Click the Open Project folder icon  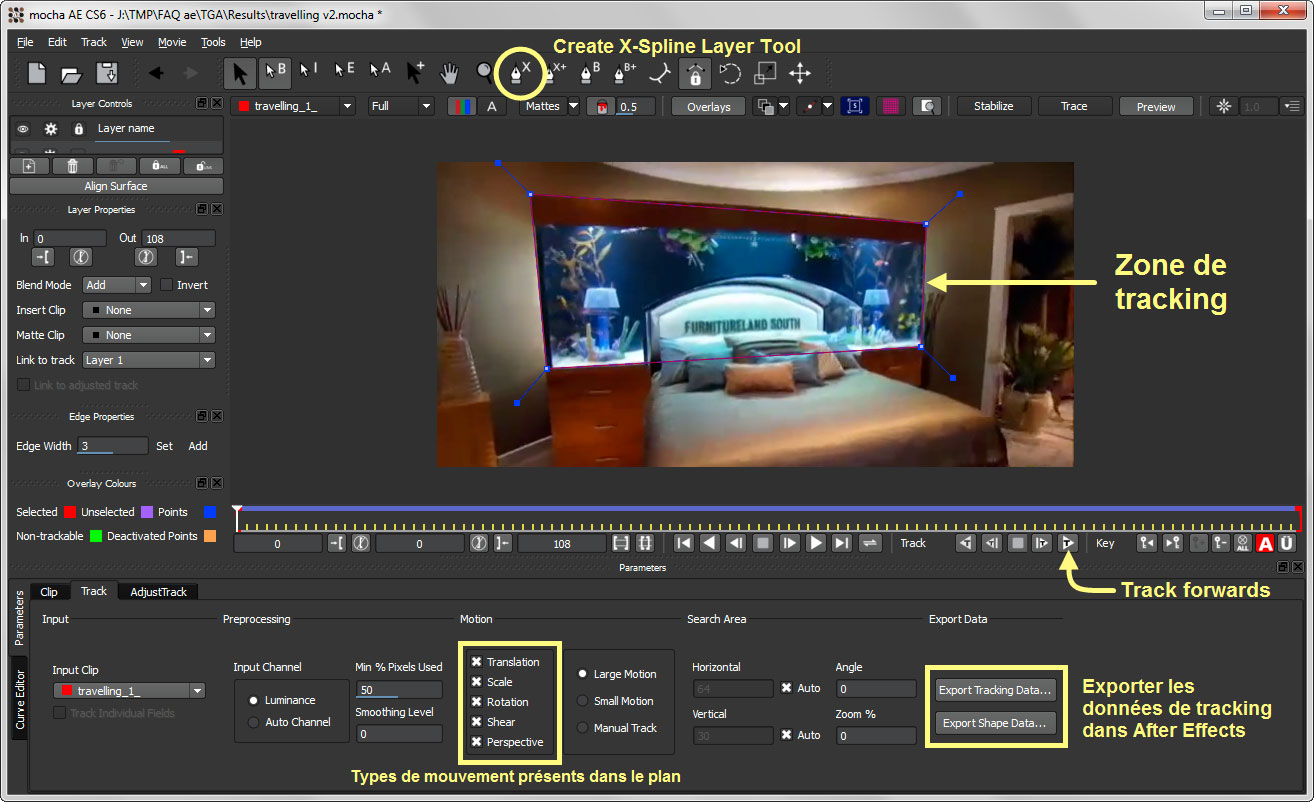(71, 73)
